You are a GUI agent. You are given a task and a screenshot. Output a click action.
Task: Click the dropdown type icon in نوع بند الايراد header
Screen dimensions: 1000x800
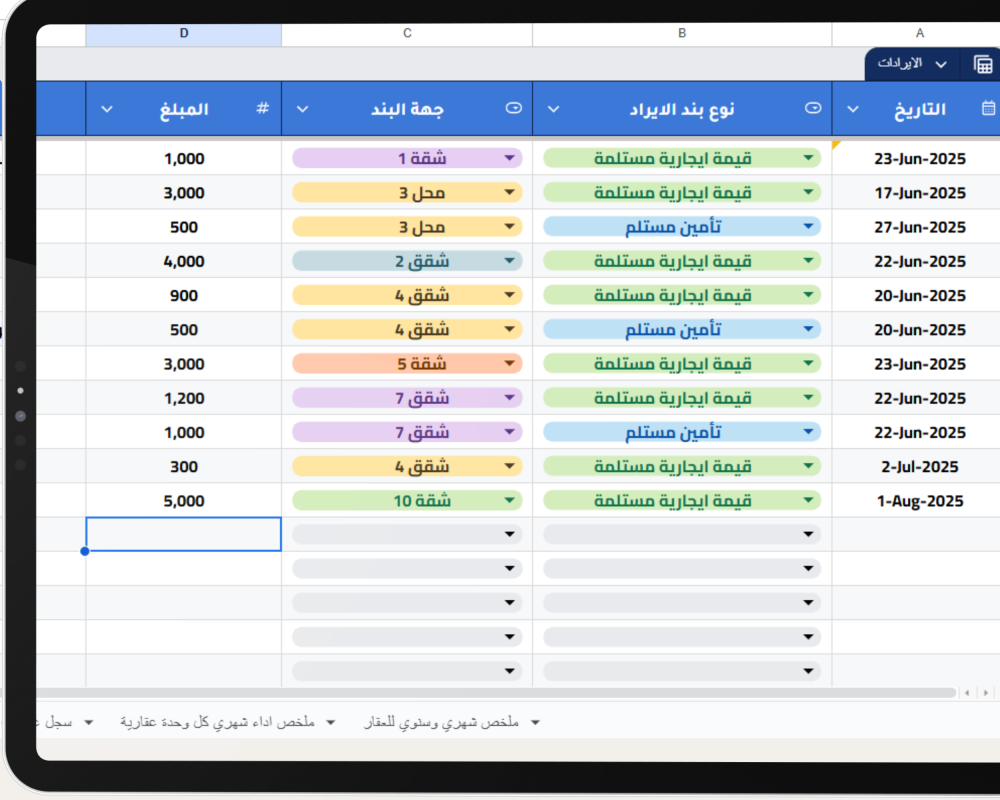[812, 108]
